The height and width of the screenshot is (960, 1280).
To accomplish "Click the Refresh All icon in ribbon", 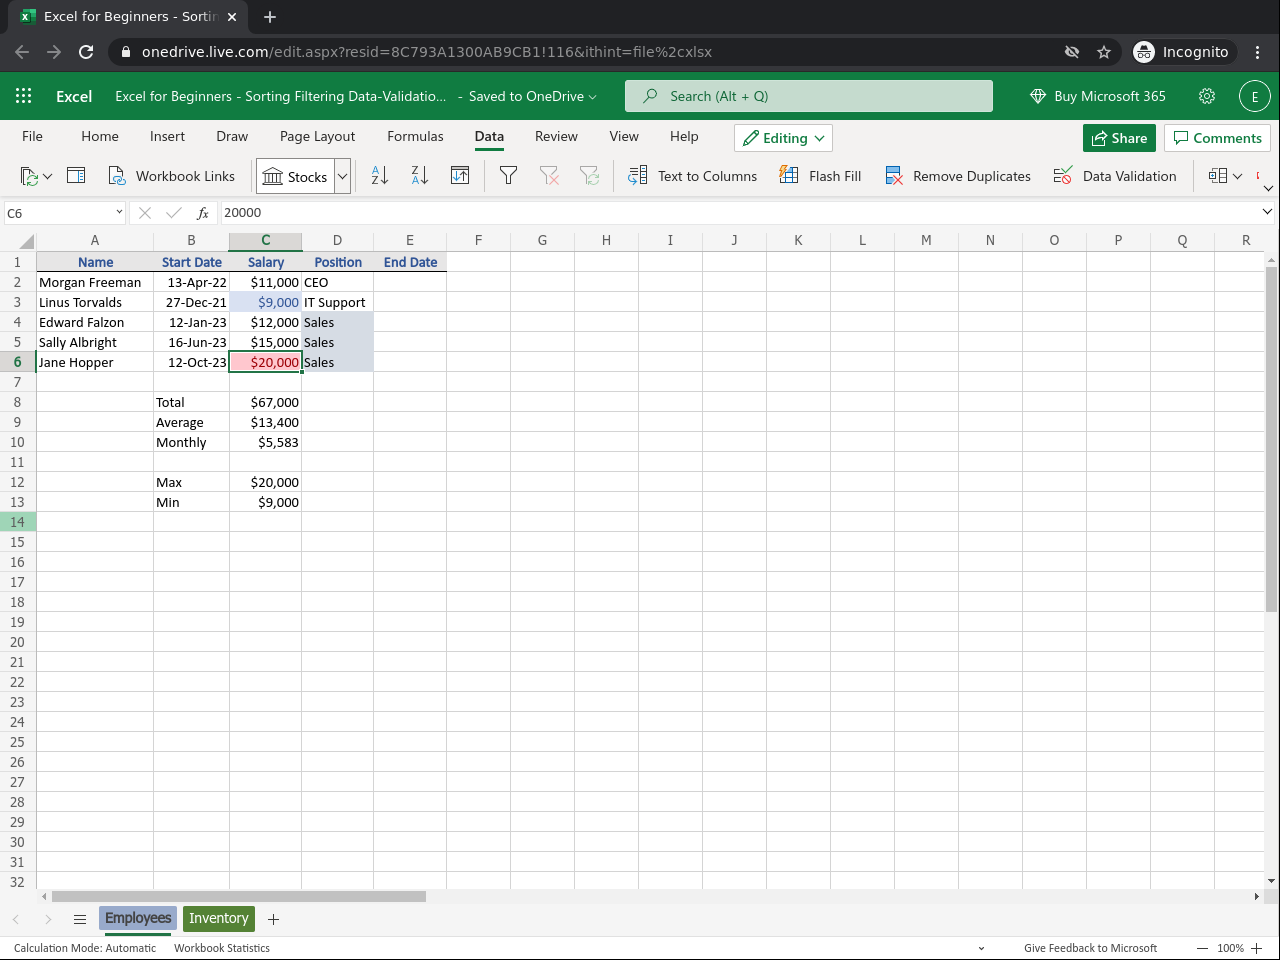I will 29,176.
